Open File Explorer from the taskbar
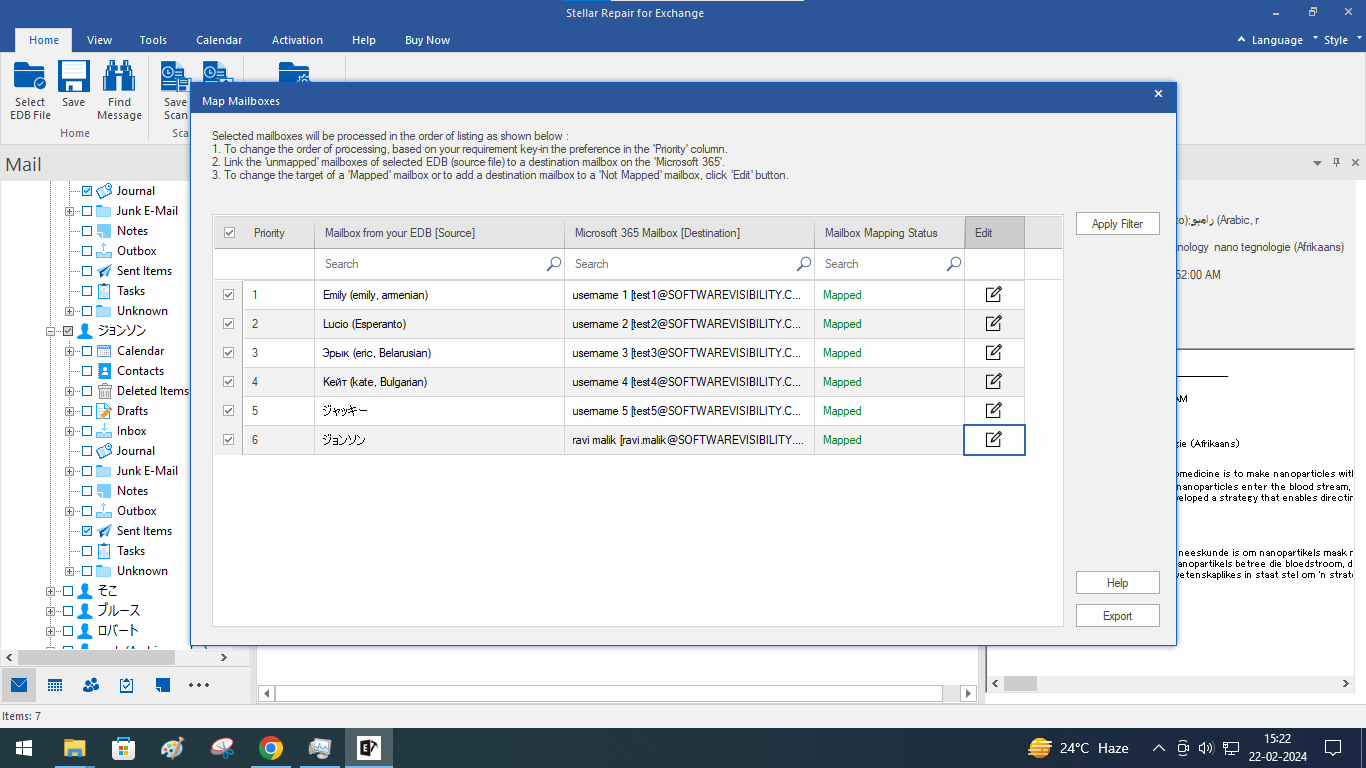Screen dimensions: 1366x768 coord(74,748)
